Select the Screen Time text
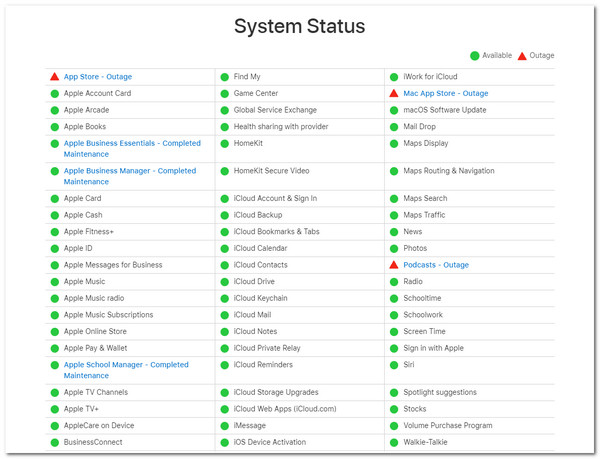600x459 pixels. coord(424,332)
